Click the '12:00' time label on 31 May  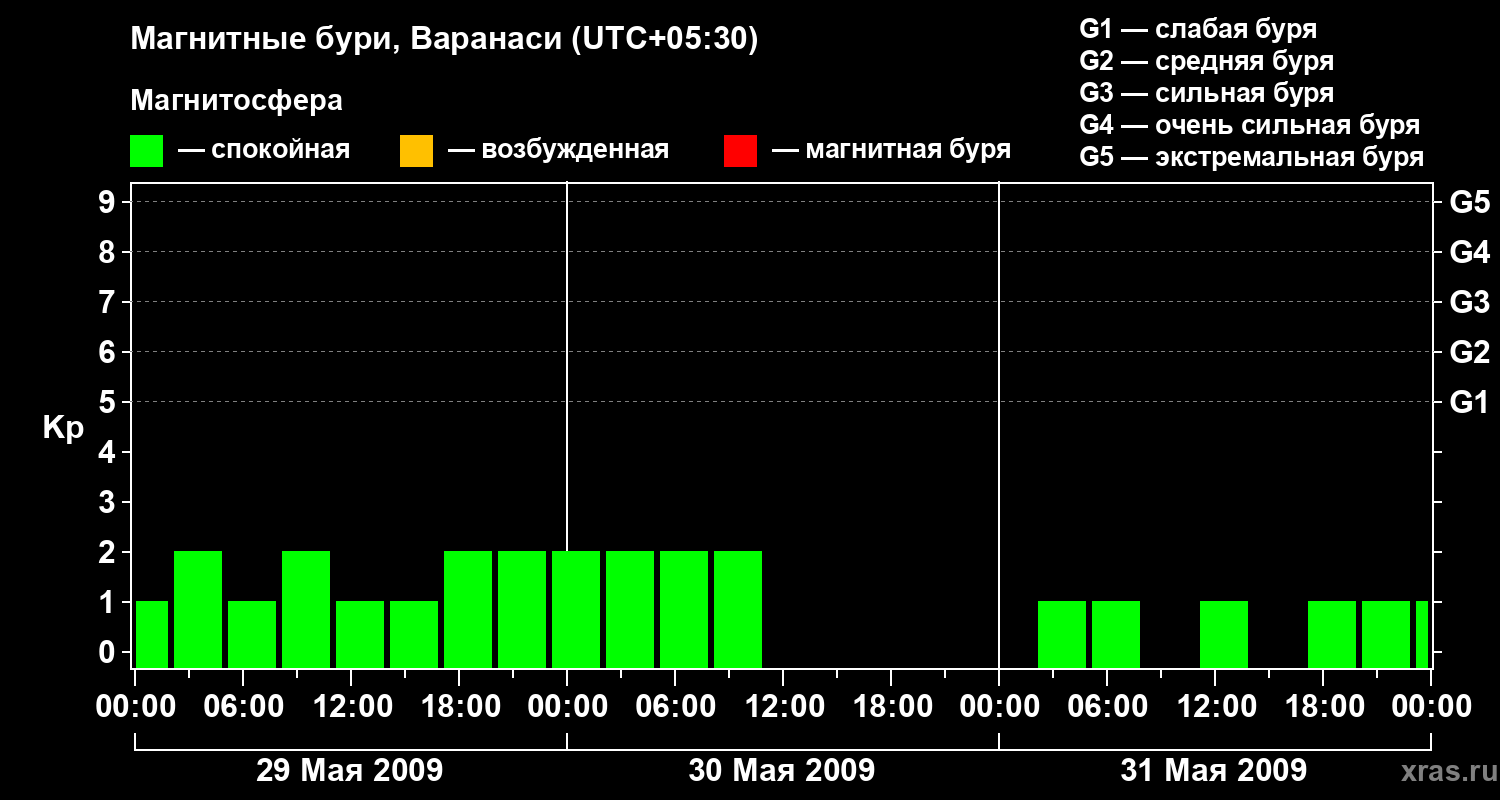pyautogui.click(x=1215, y=707)
